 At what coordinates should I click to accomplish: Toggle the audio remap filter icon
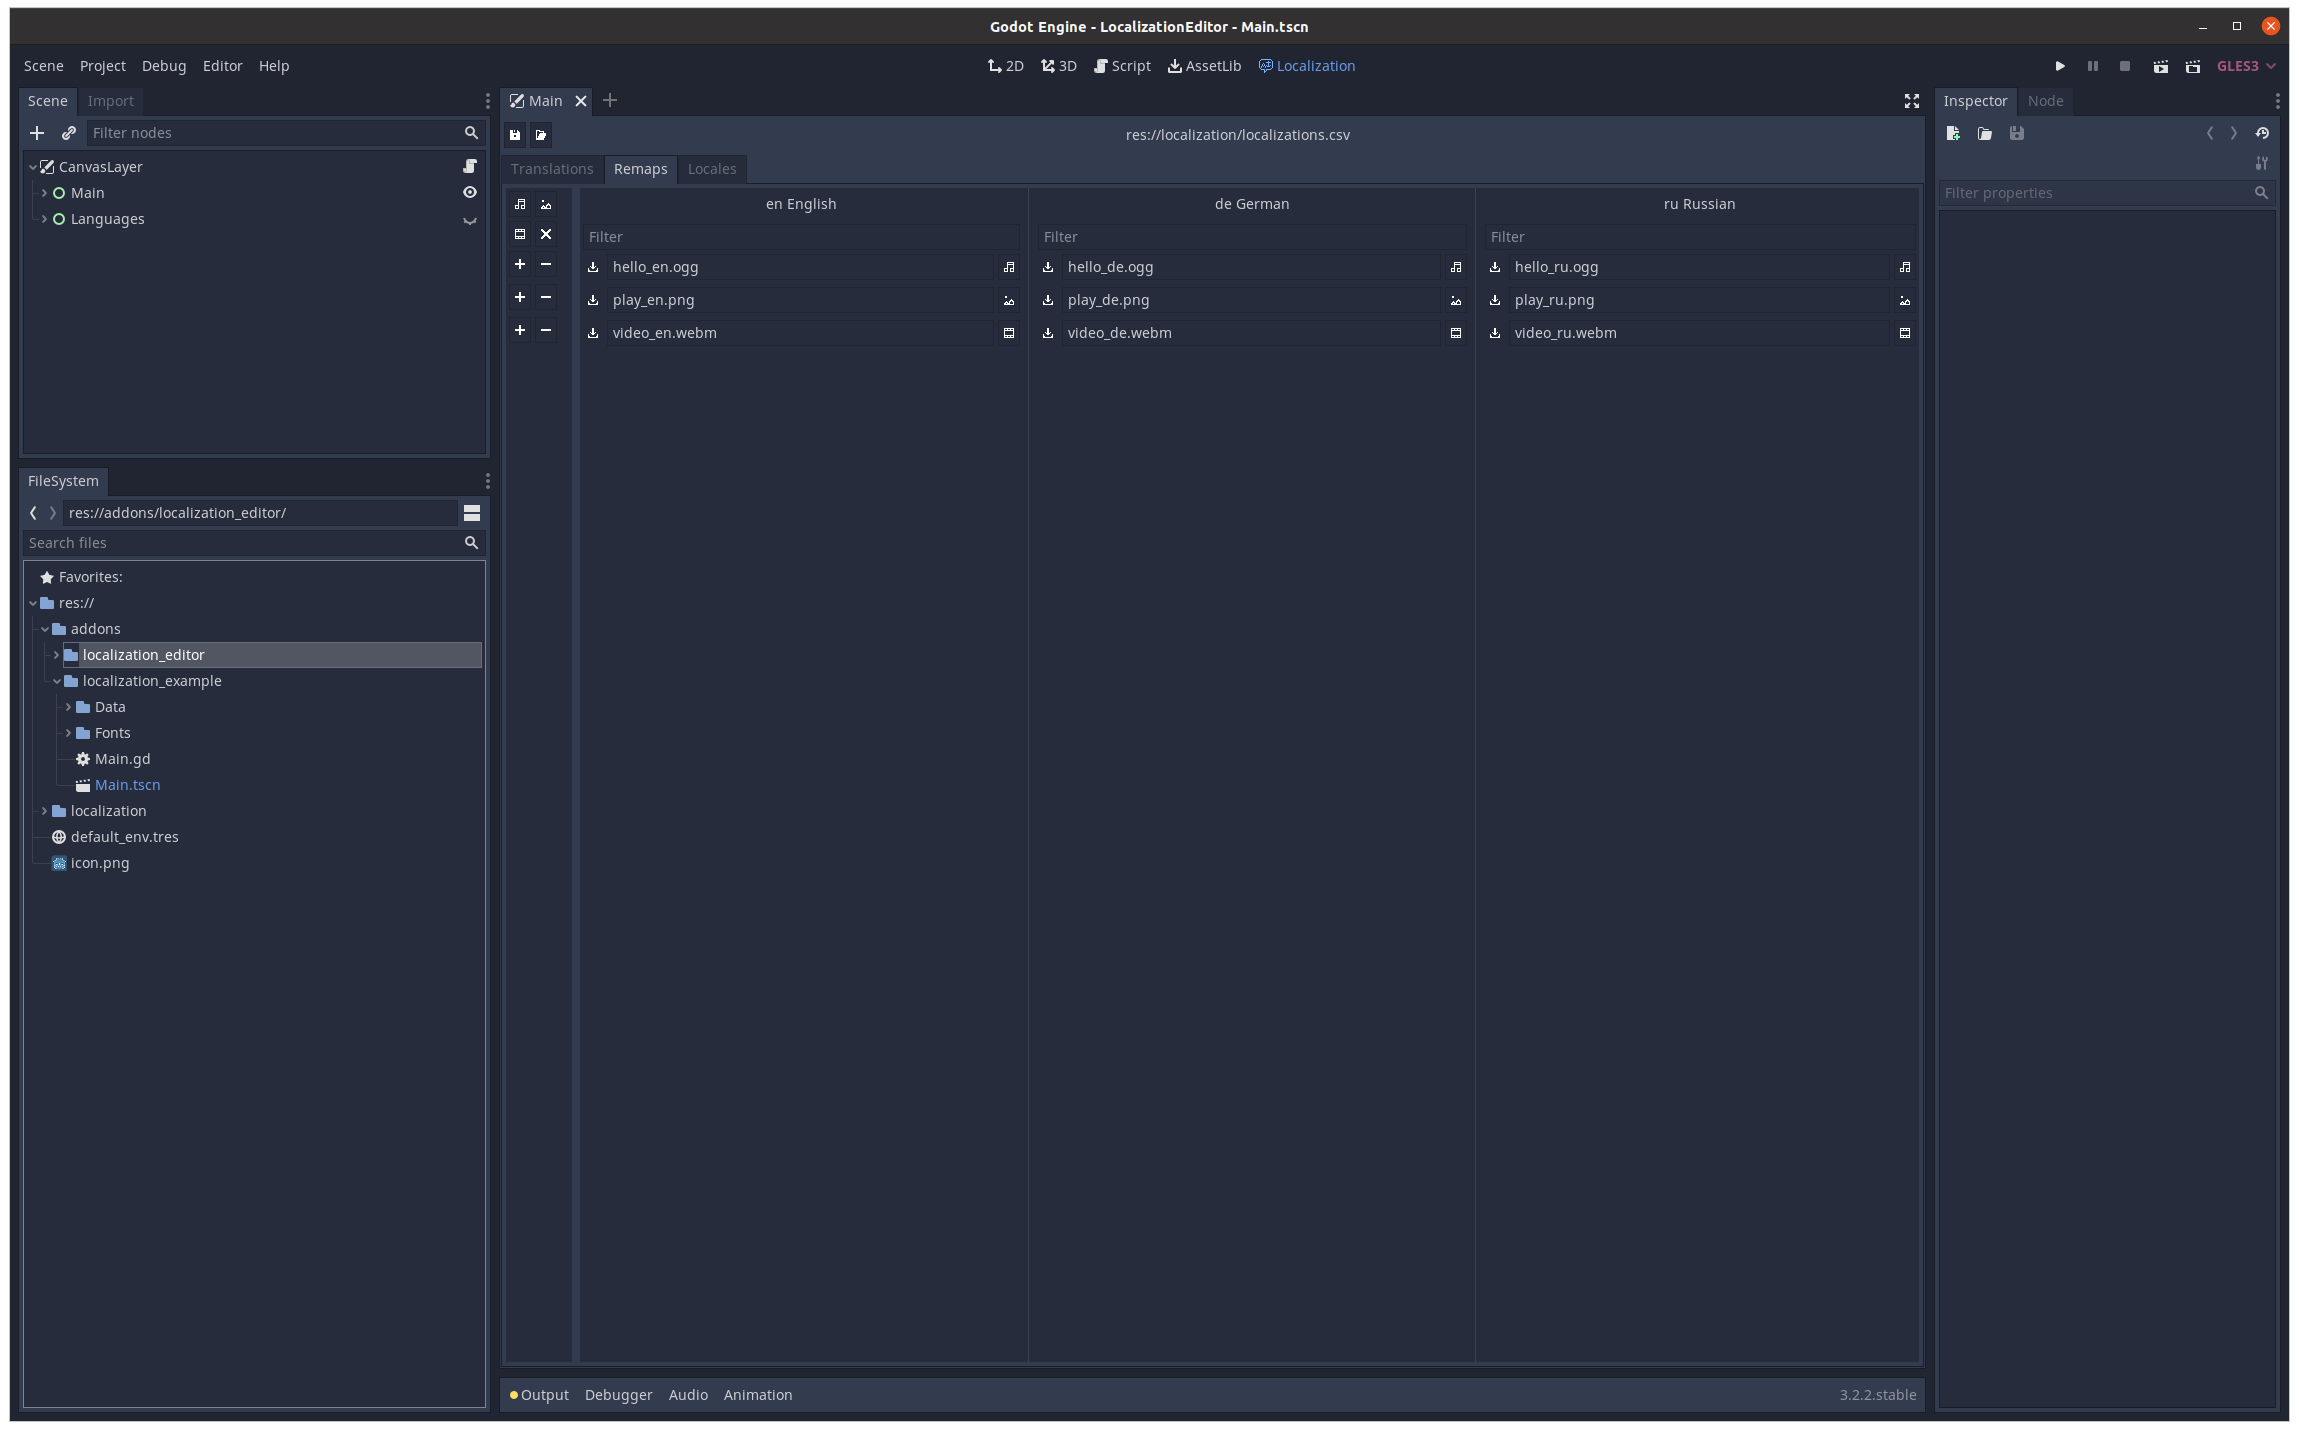(520, 204)
